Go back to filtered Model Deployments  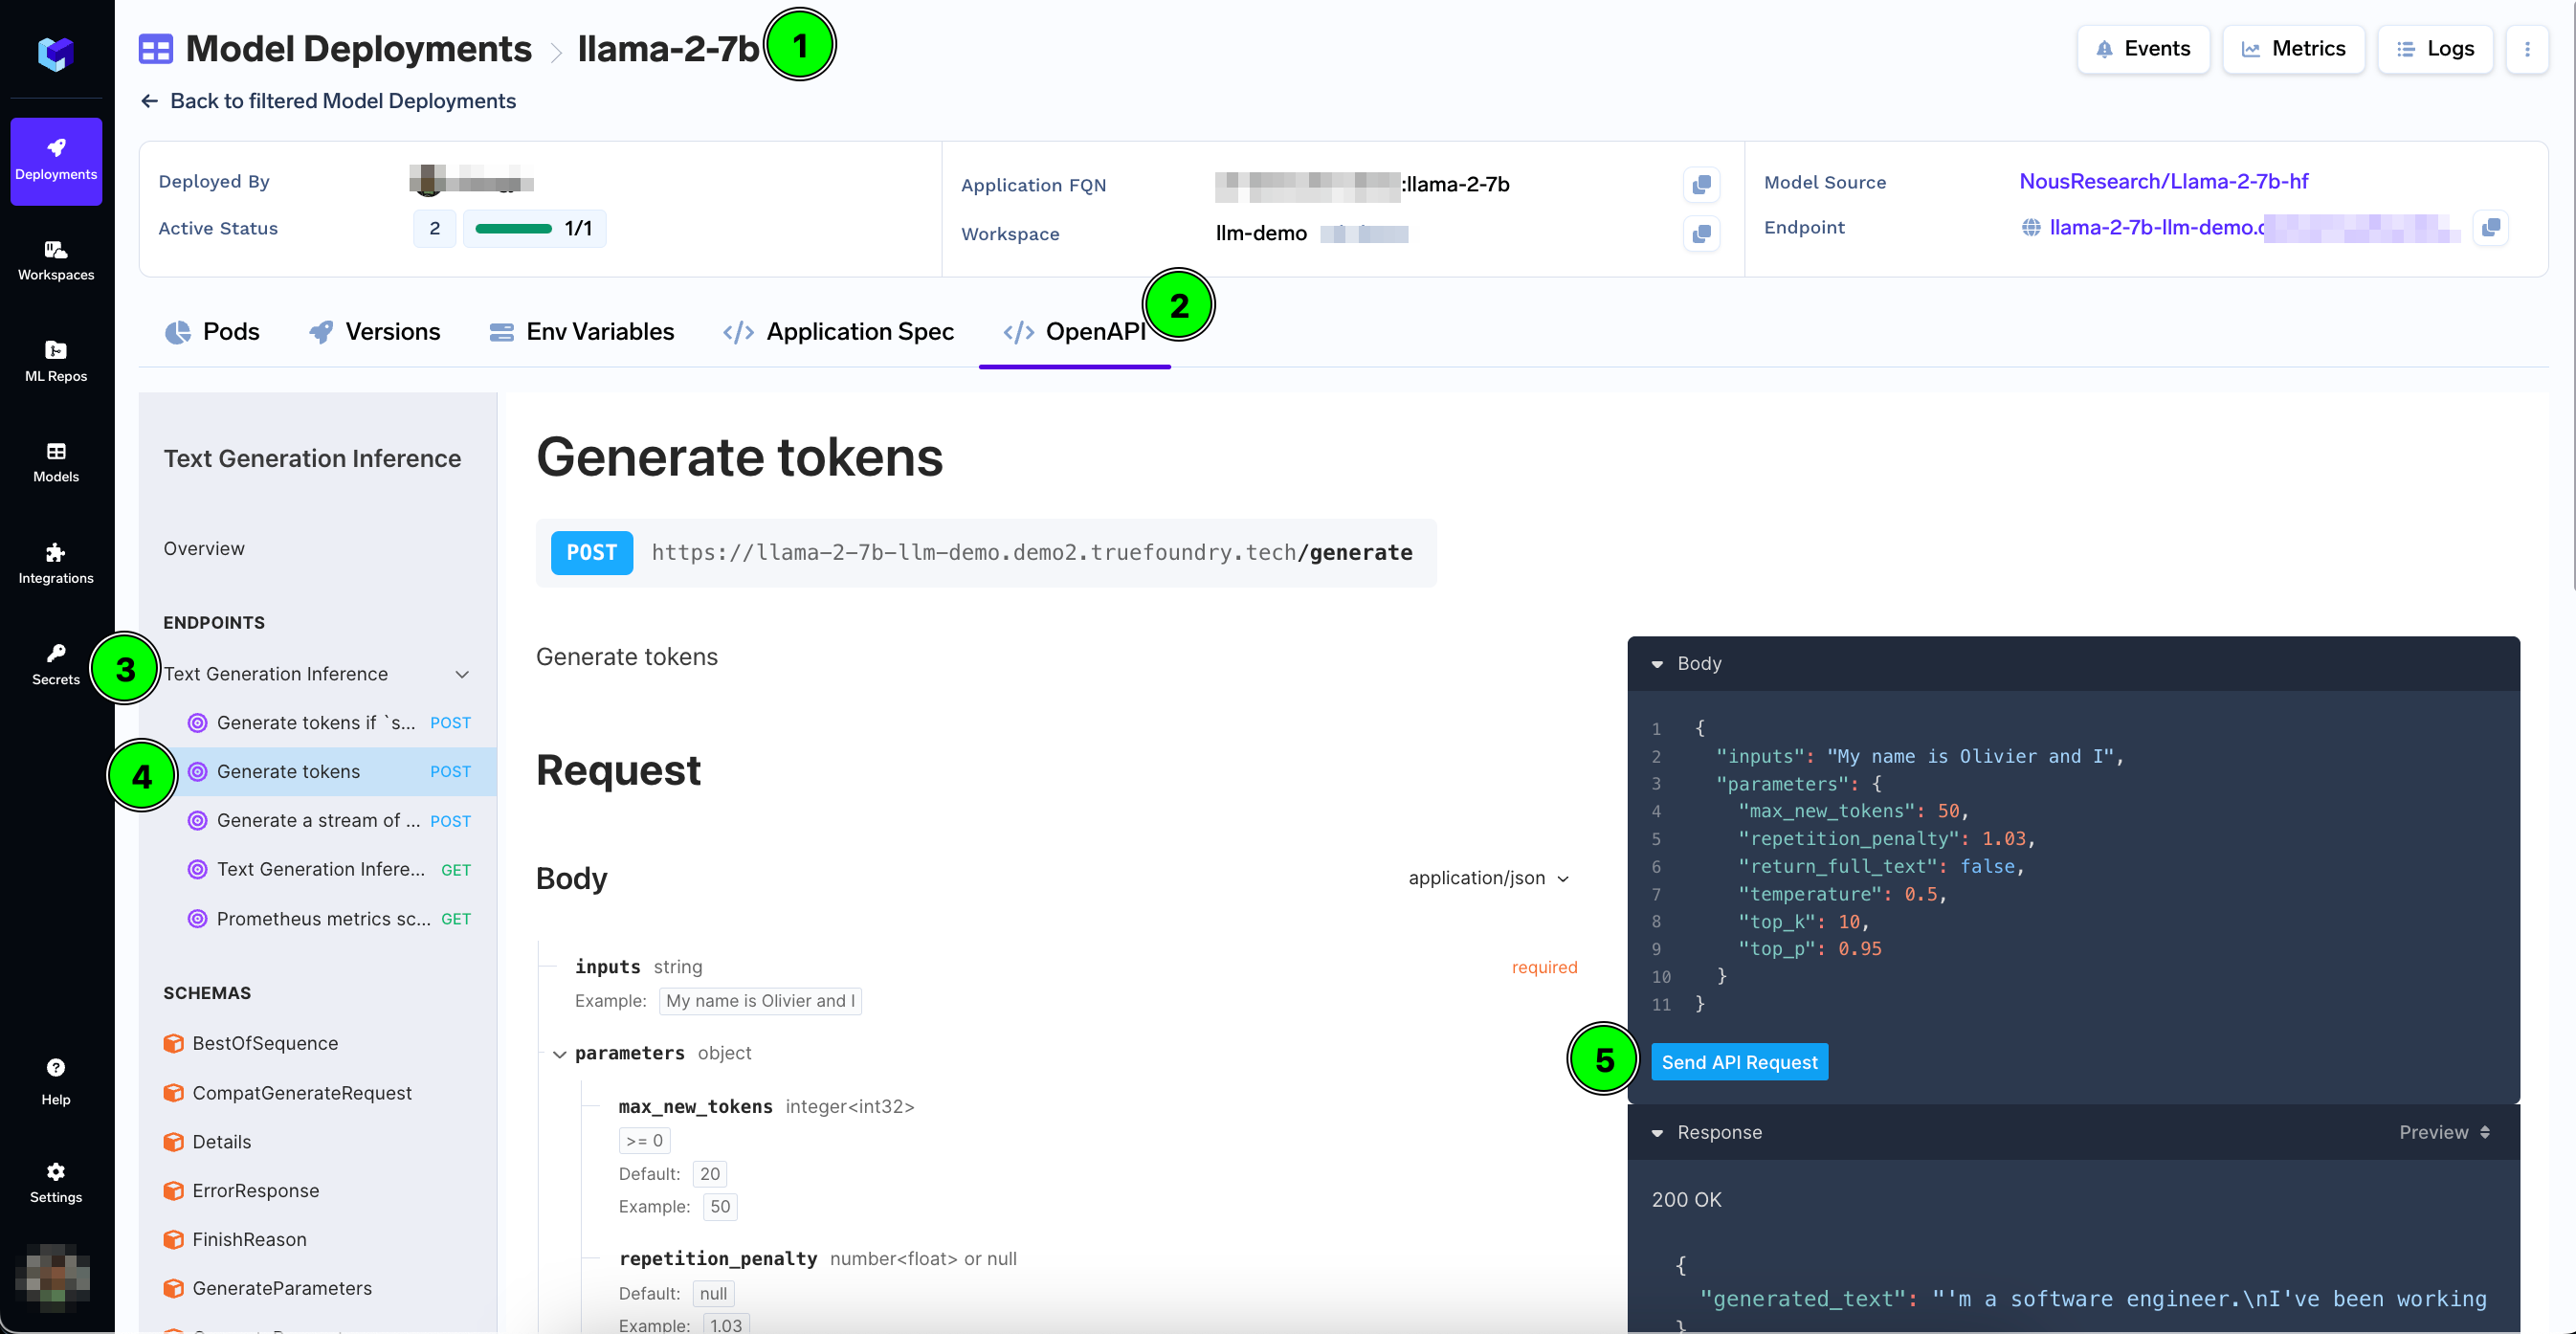click(328, 101)
